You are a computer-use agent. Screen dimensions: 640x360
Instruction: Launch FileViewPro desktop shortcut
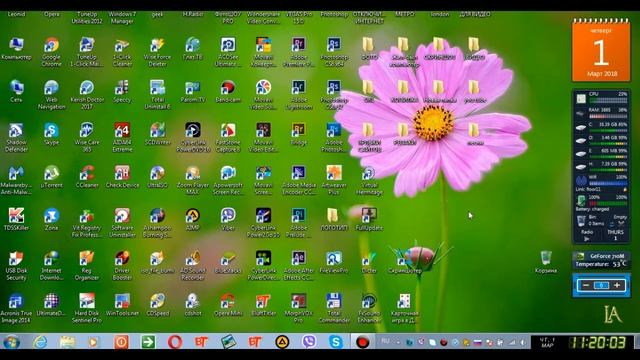point(334,261)
